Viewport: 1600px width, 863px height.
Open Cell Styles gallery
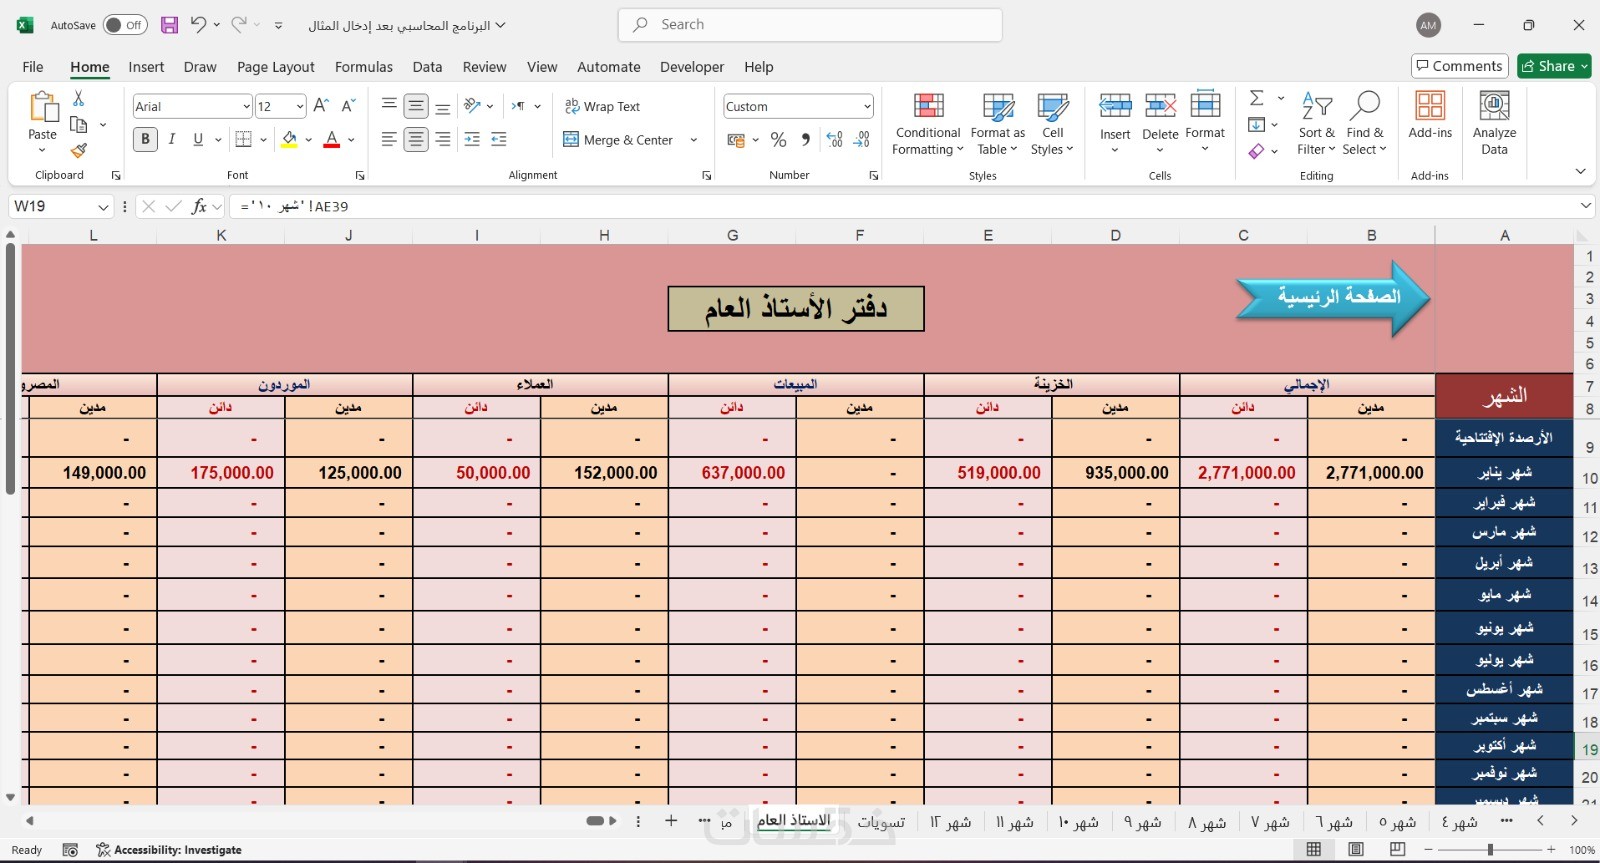tap(1052, 124)
